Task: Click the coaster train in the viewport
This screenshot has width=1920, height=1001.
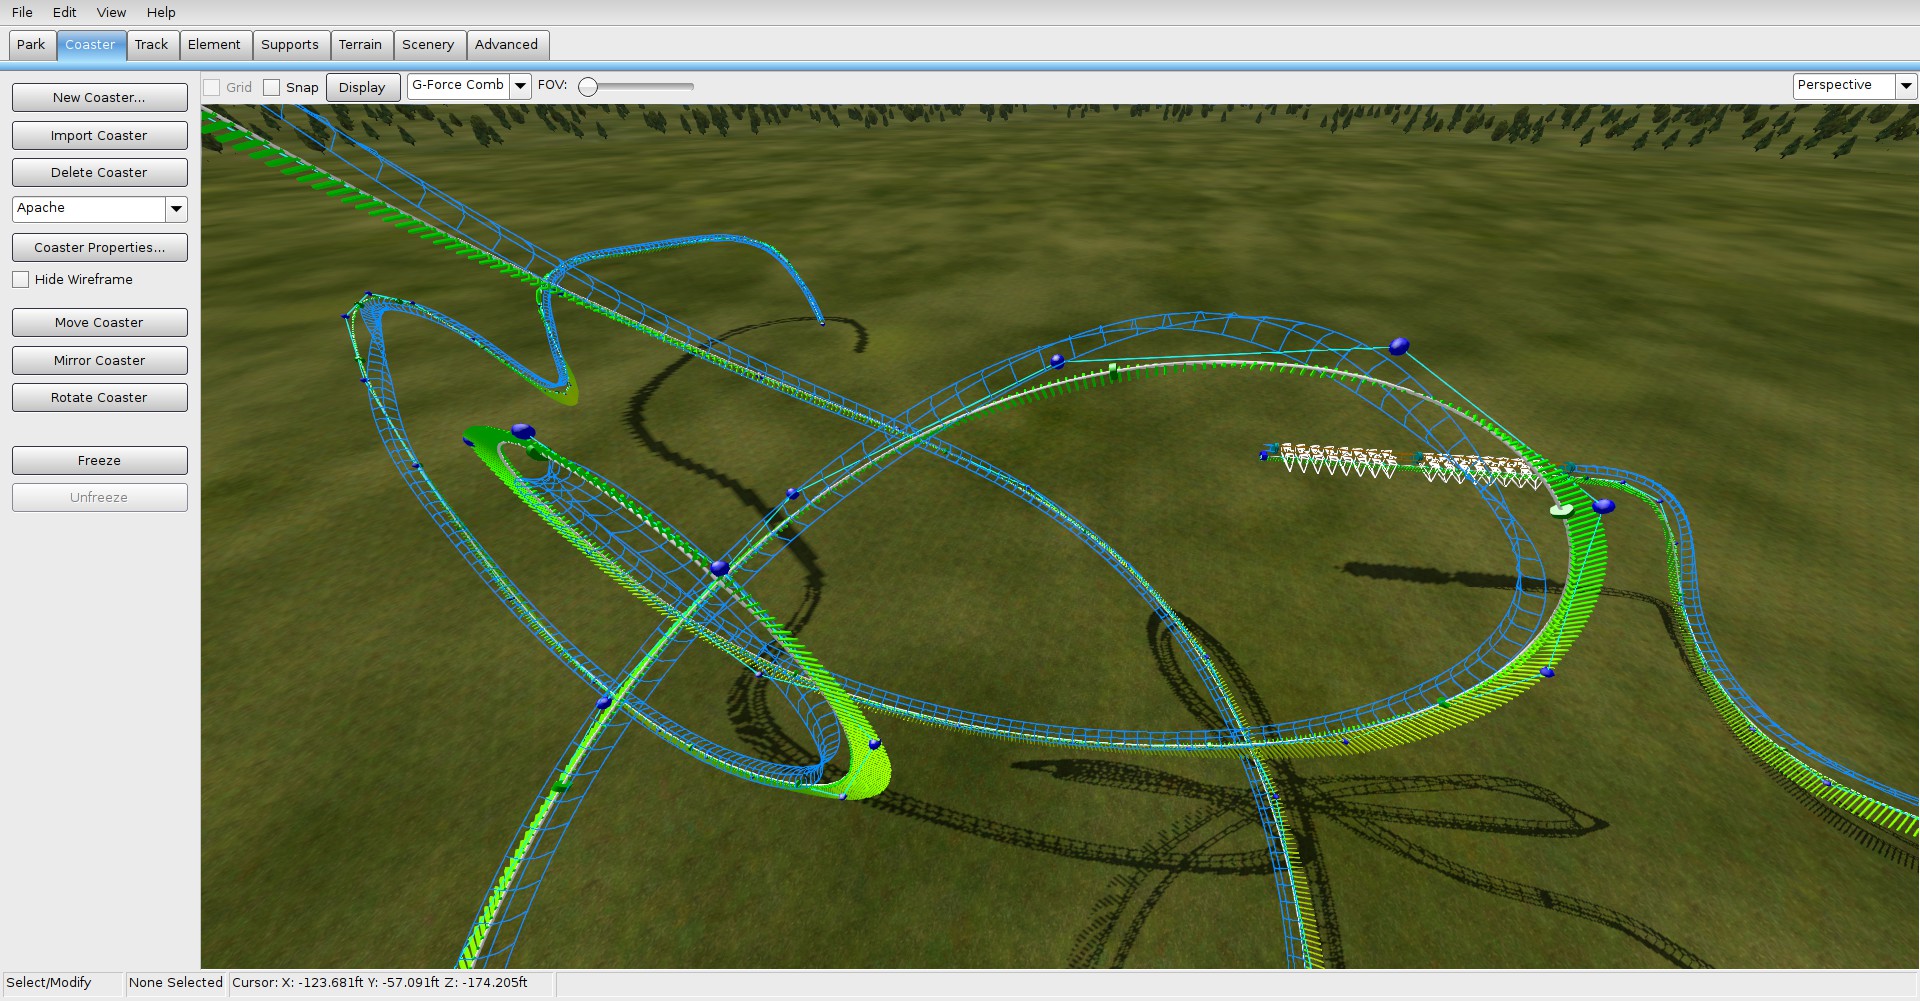Action: click(1400, 463)
